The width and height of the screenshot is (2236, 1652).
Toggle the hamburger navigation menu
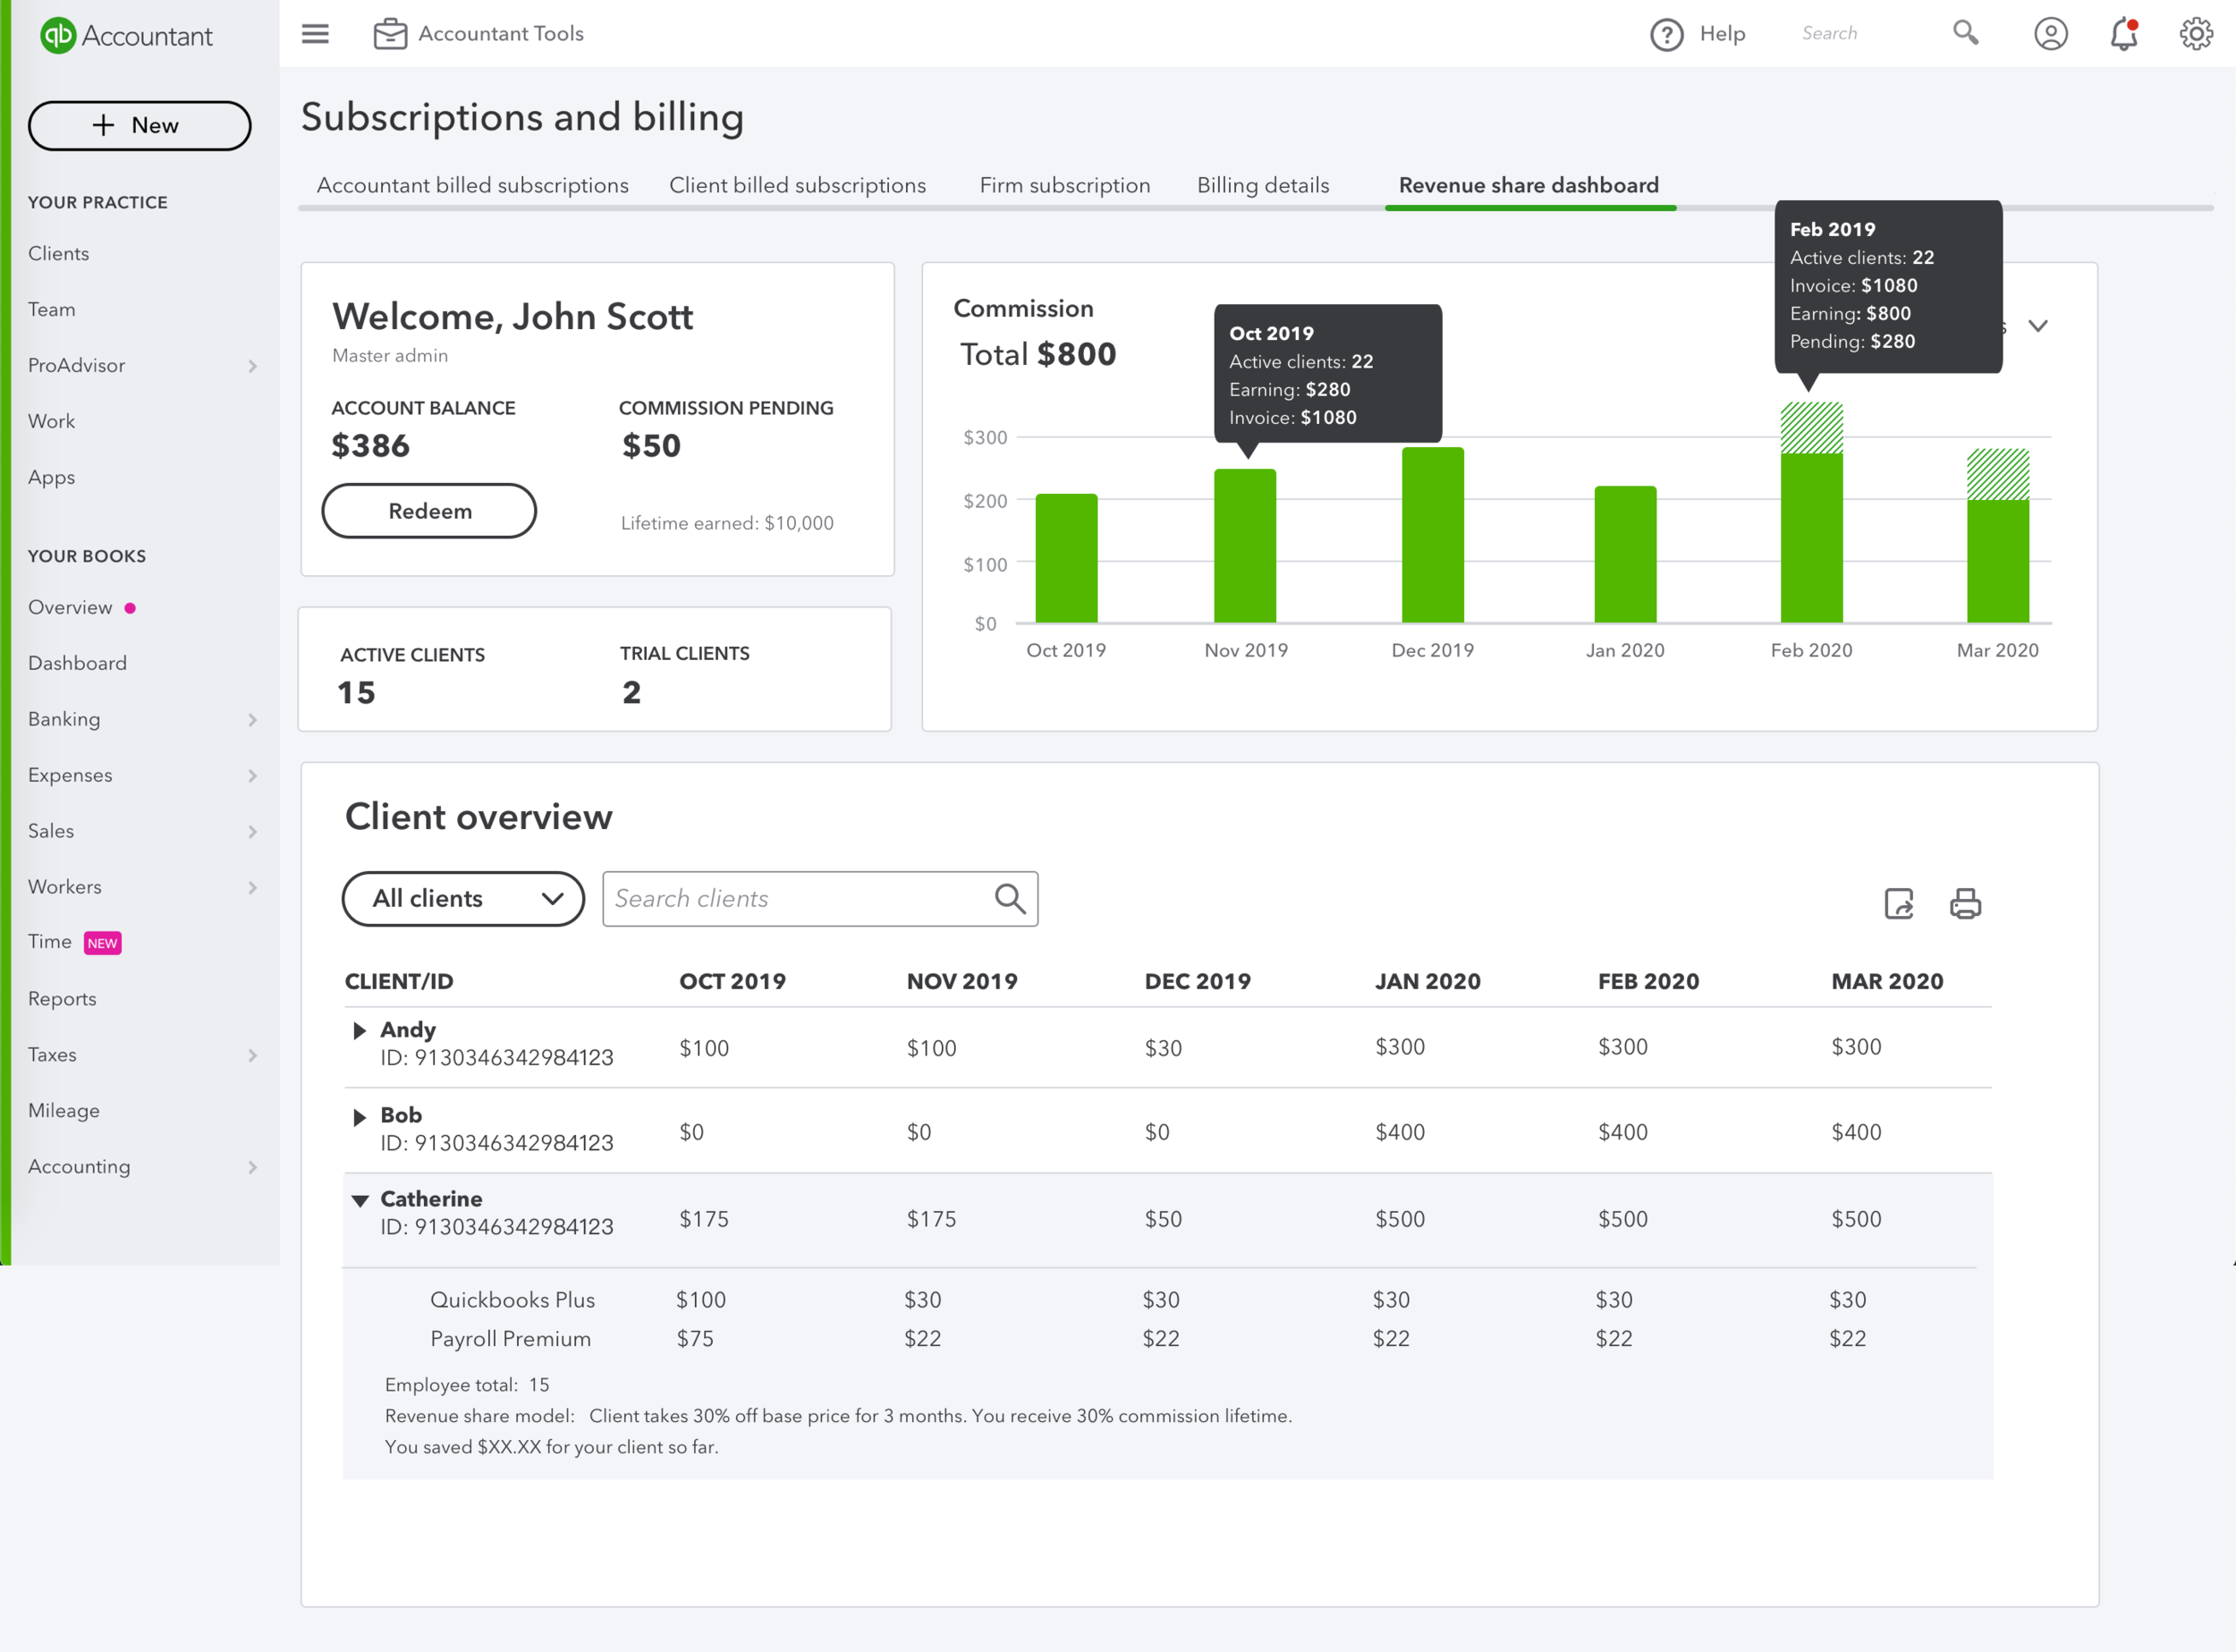coord(315,34)
